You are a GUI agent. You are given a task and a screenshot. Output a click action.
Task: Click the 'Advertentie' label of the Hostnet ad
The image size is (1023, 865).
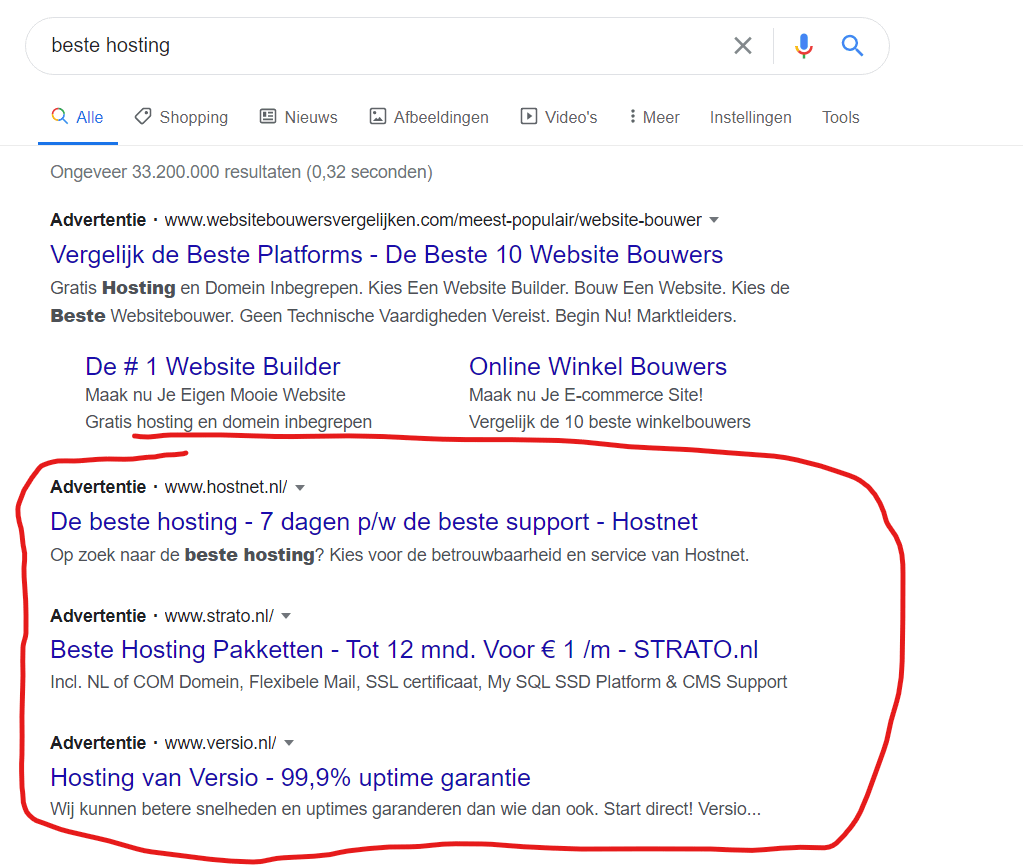98,487
